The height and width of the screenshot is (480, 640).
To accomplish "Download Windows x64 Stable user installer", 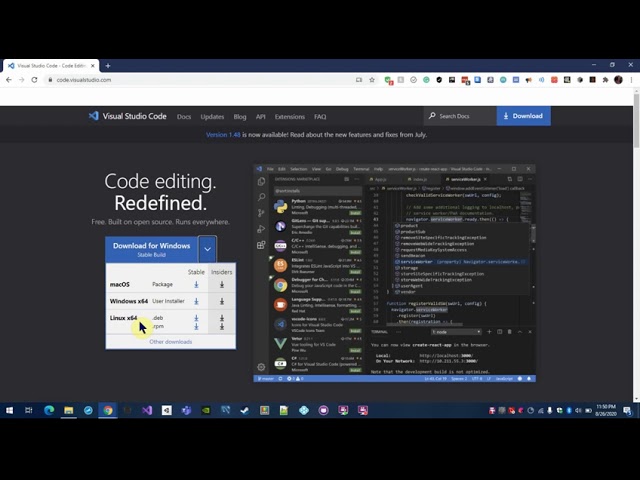I will pos(196,301).
